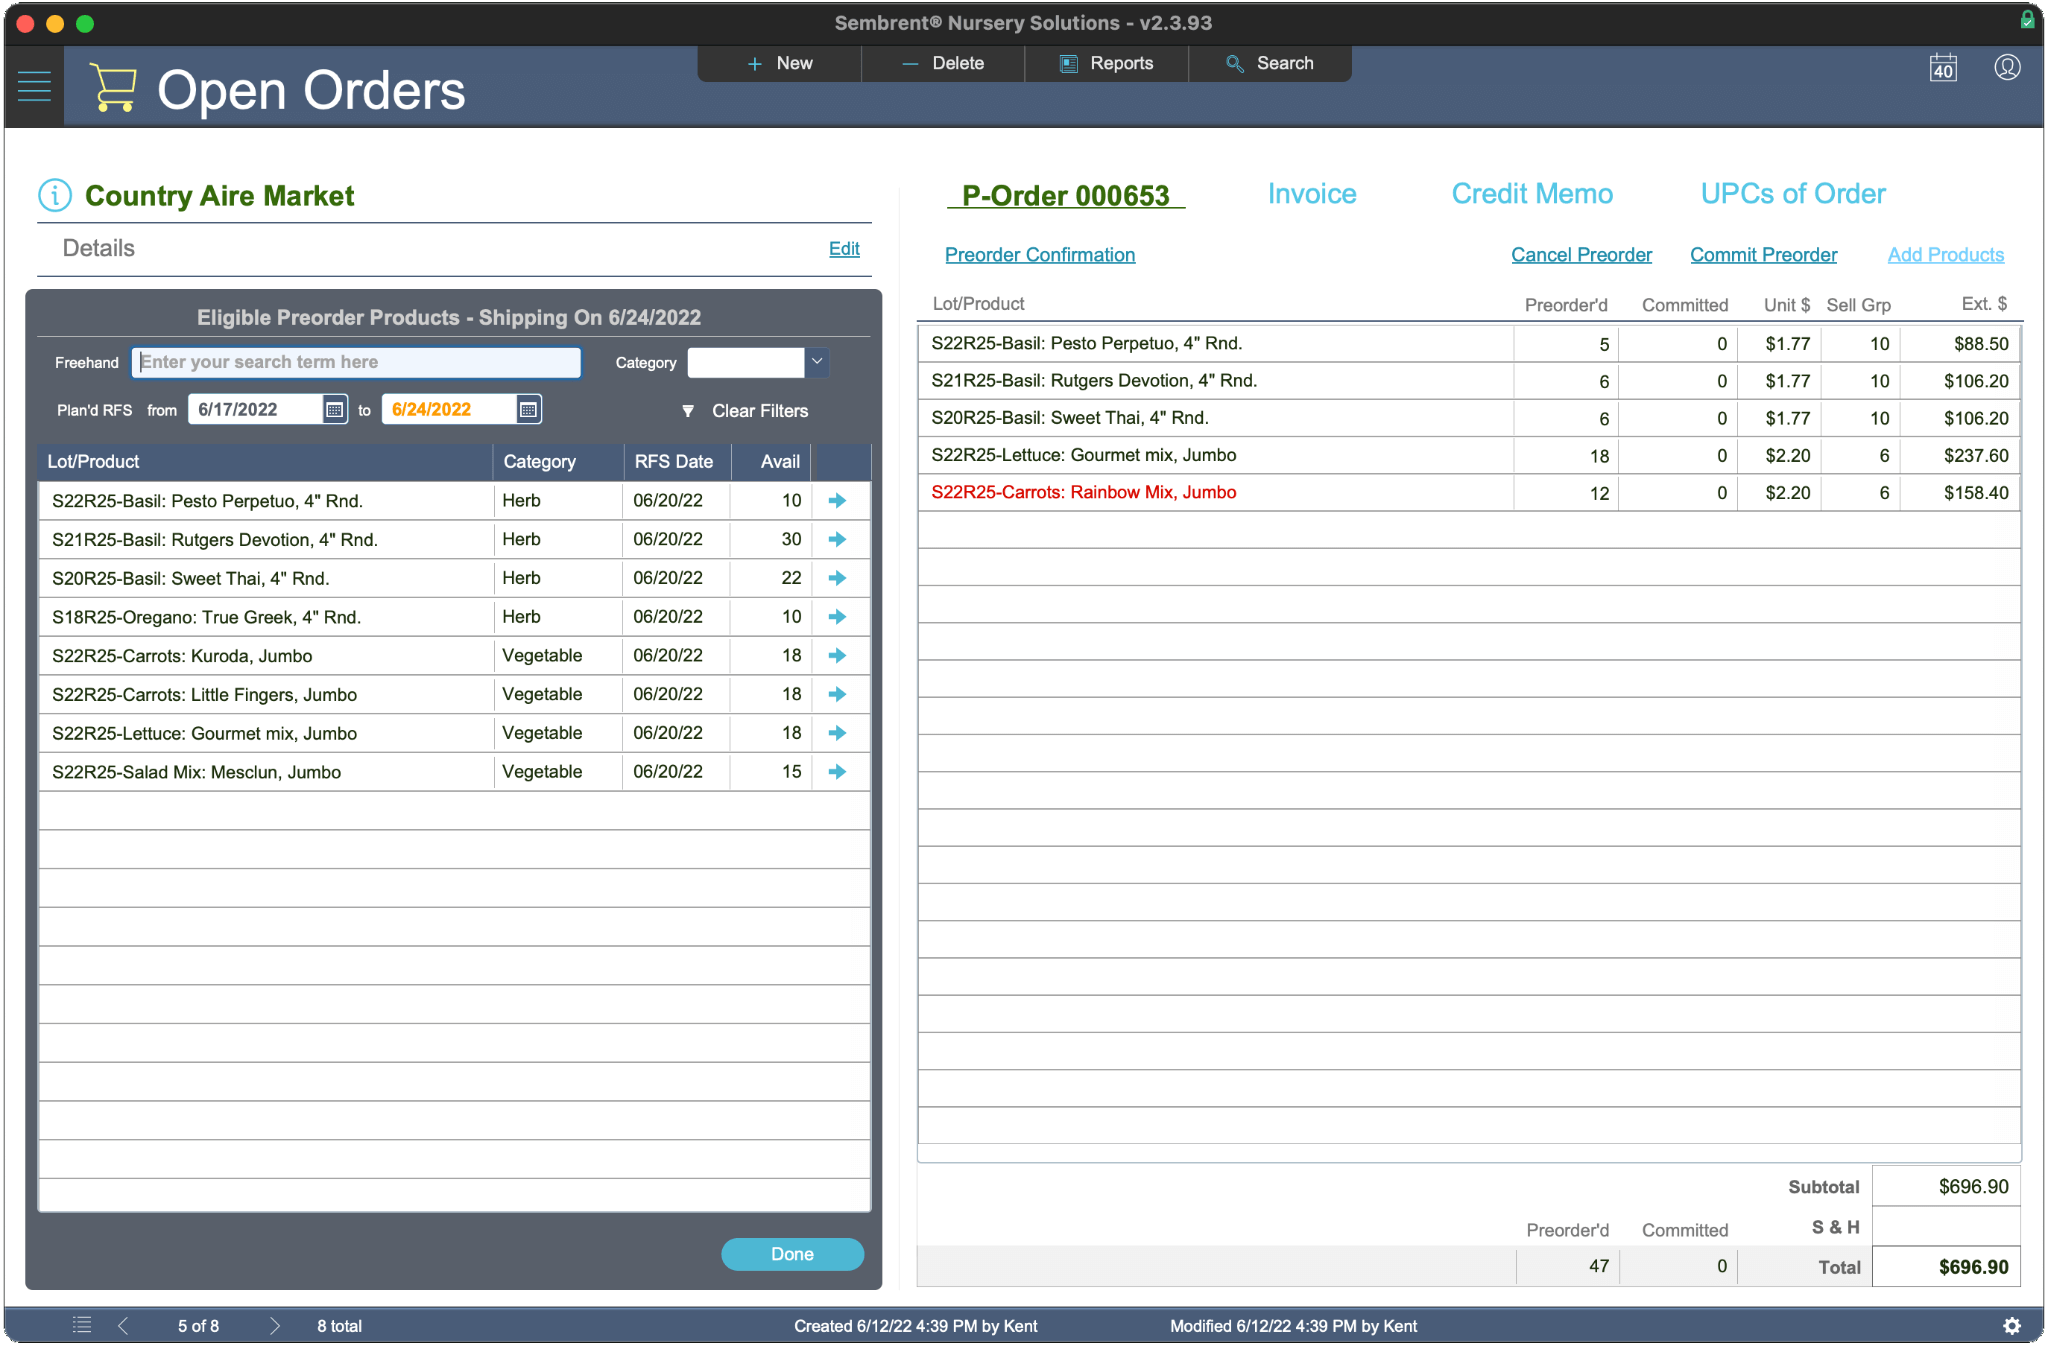Screen dimensions: 2048x1346
Task: Go to next record with right chevron
Action: pyautogui.click(x=275, y=1326)
